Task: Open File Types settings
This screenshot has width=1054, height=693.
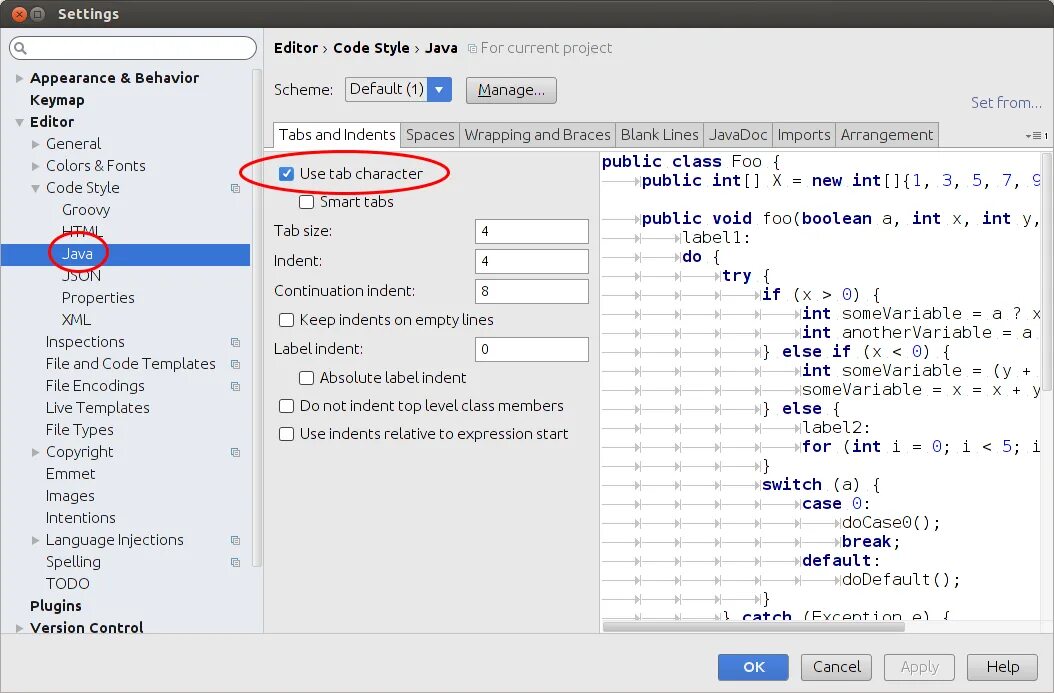Action: [x=79, y=430]
